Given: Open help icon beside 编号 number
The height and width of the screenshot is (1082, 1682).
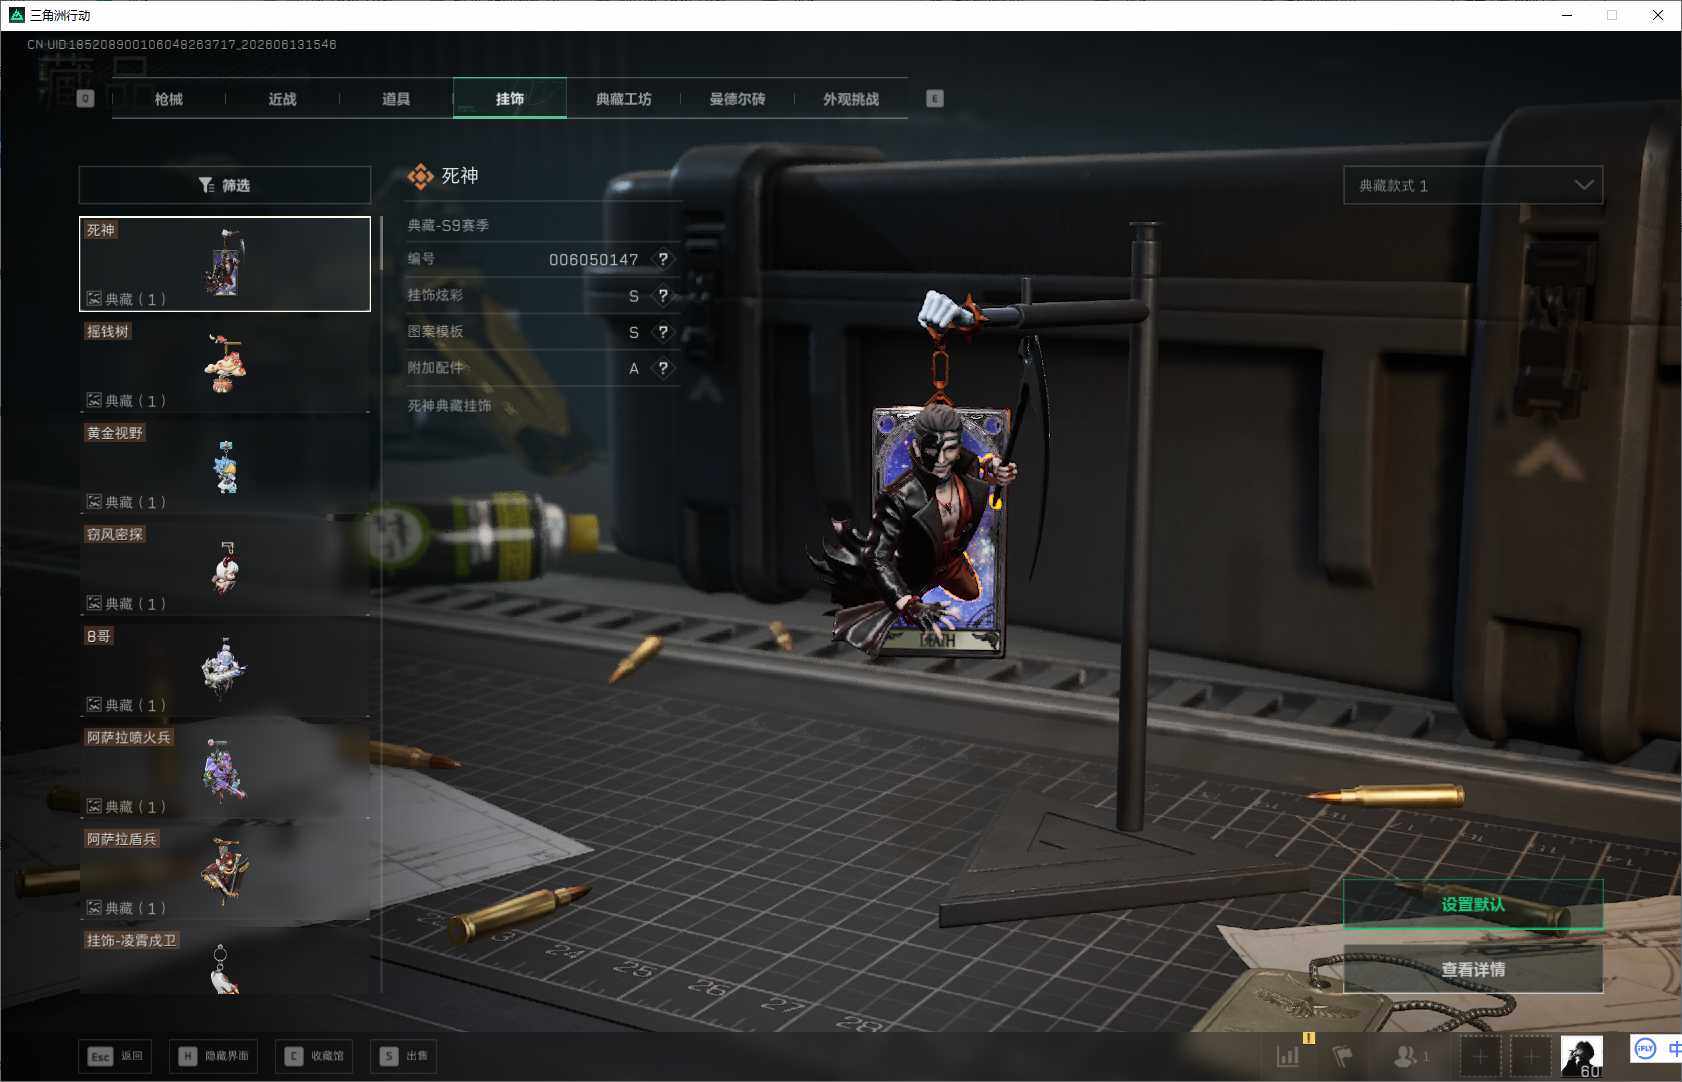Looking at the screenshot, I should pos(663,259).
